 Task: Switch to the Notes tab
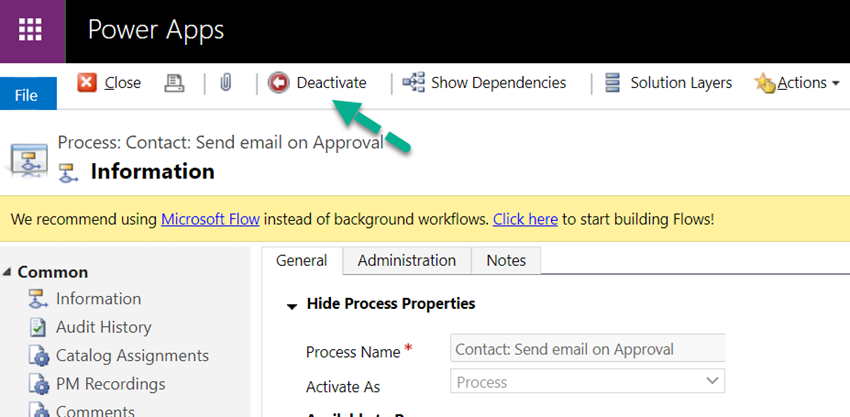506,260
